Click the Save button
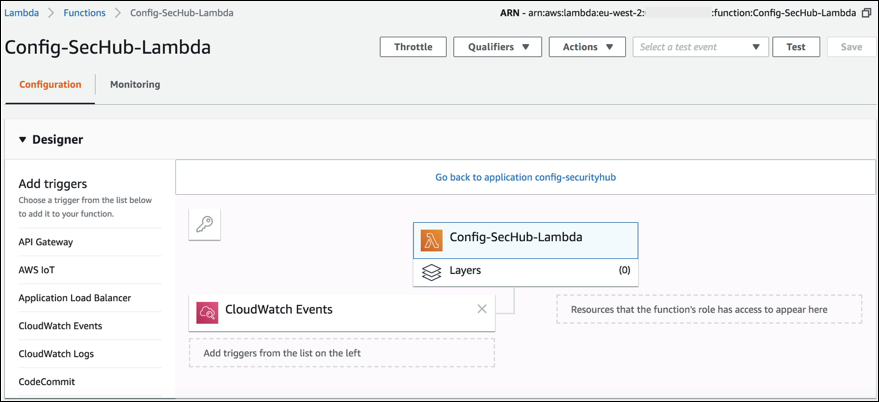Viewport: 879px width, 402px height. tap(851, 47)
